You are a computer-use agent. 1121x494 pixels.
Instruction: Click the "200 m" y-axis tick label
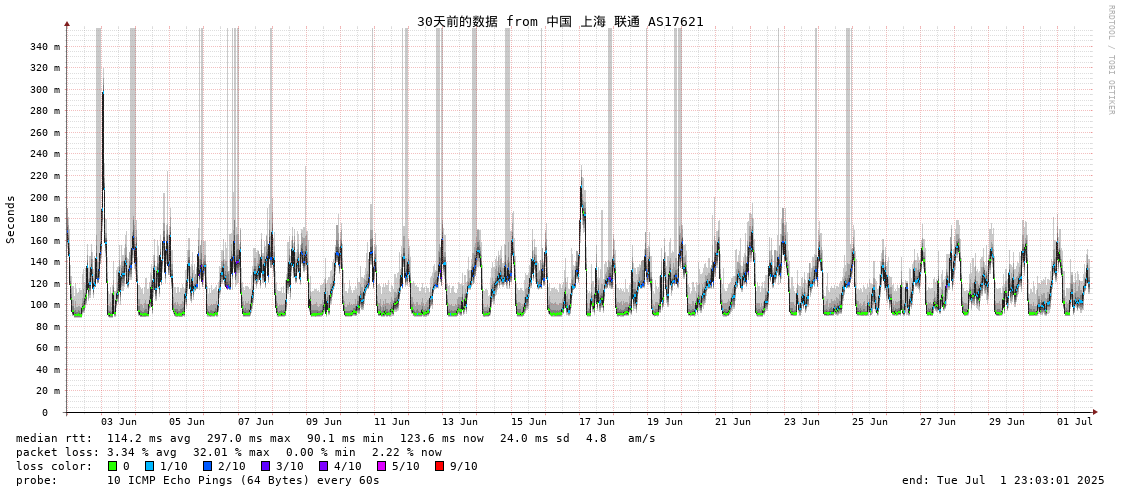[x=45, y=197]
